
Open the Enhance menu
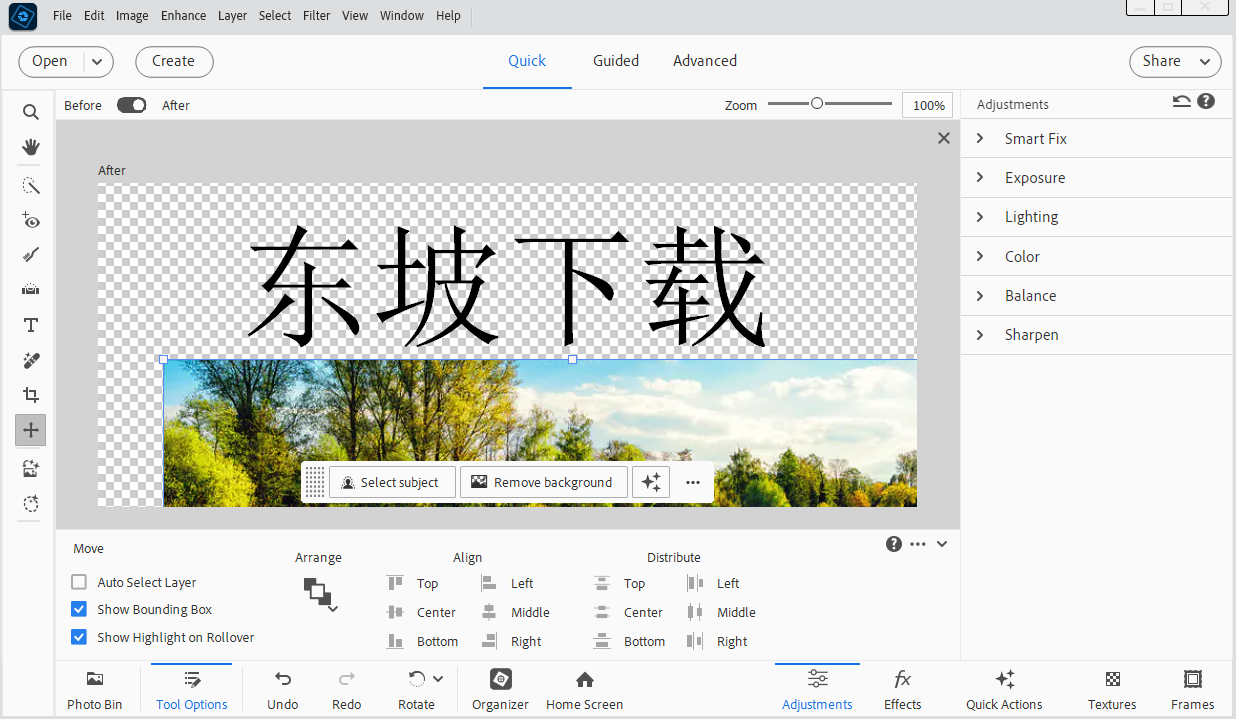point(183,15)
